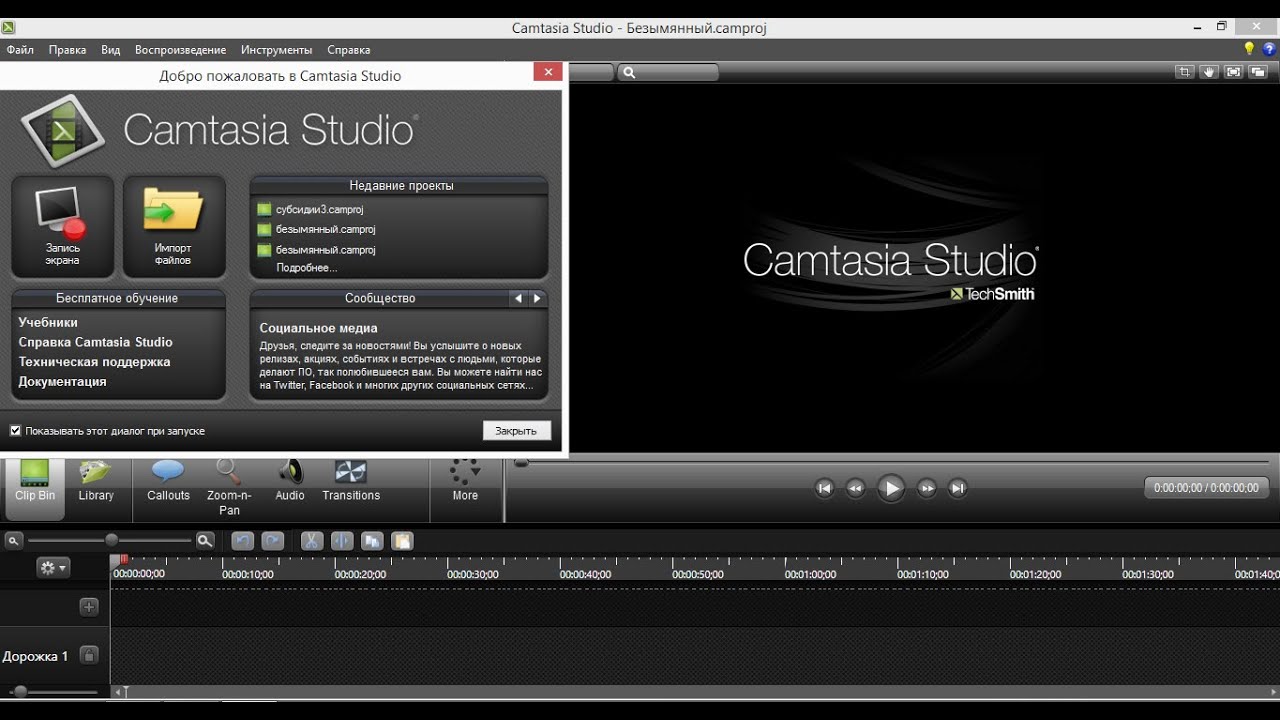Open Справка Camtasia Studio link
1280x720 pixels.
[x=95, y=342]
